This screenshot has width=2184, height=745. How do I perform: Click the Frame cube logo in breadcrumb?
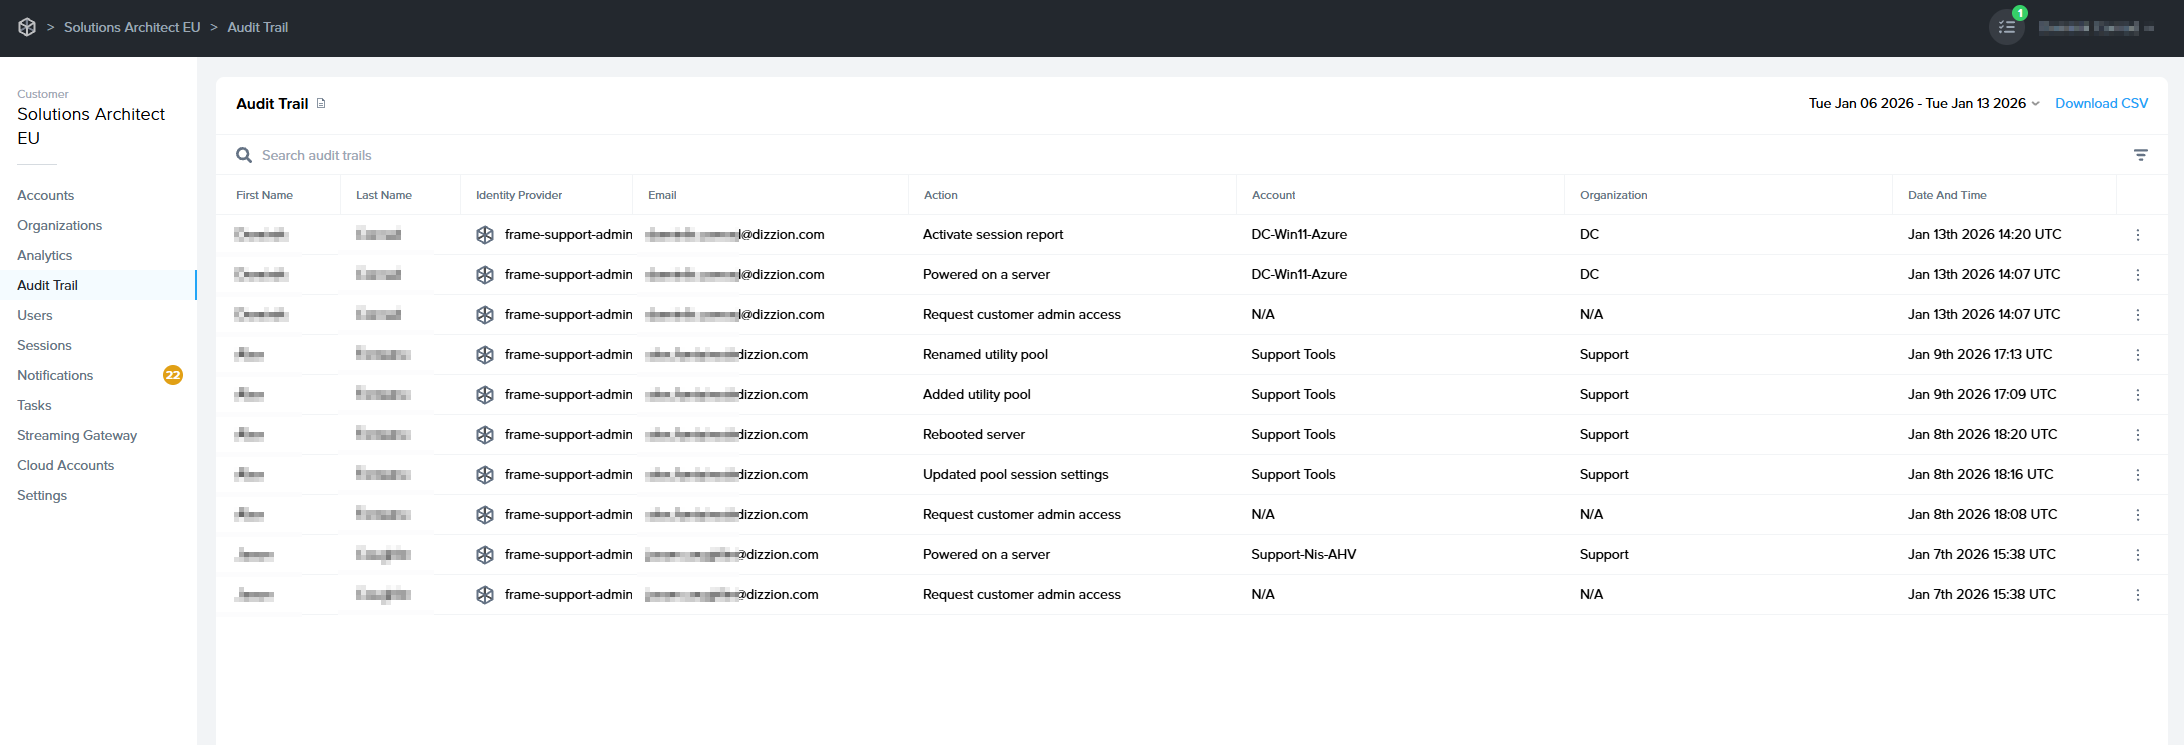point(27,27)
